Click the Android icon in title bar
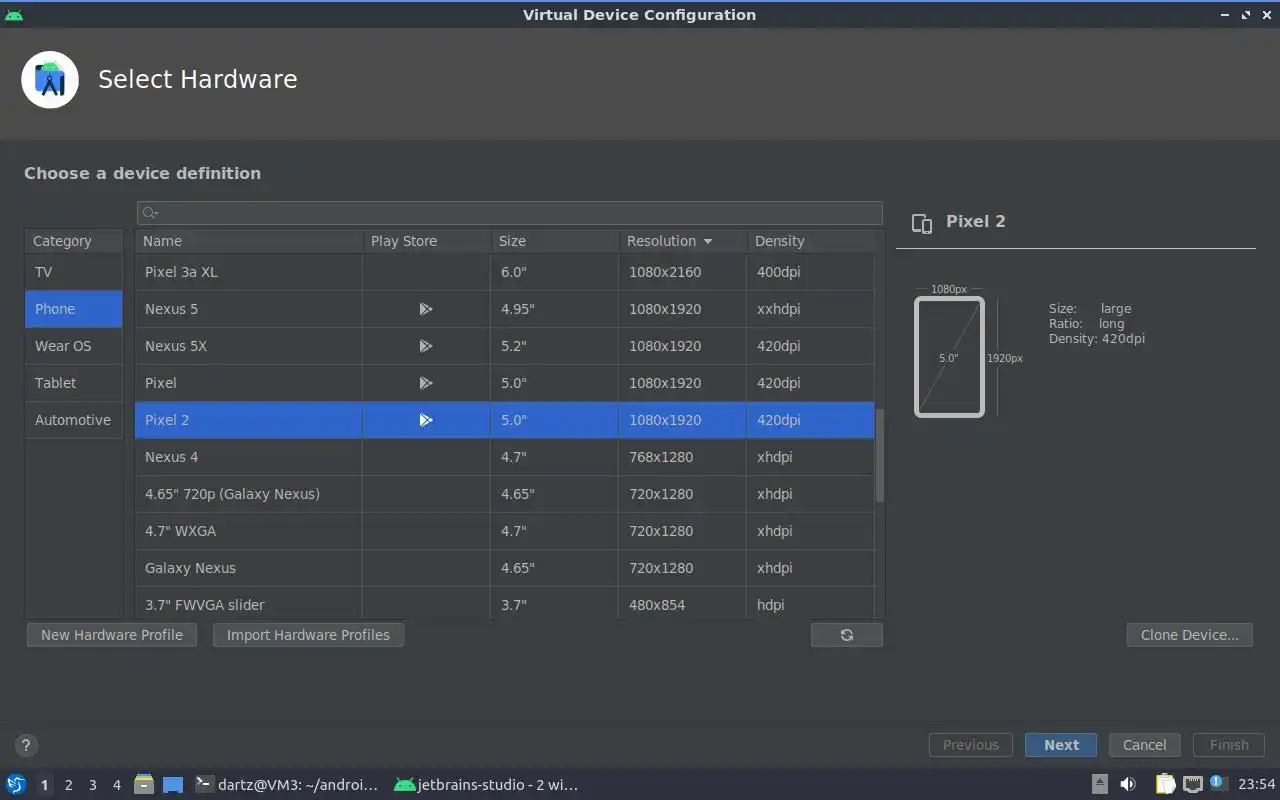 [x=14, y=15]
